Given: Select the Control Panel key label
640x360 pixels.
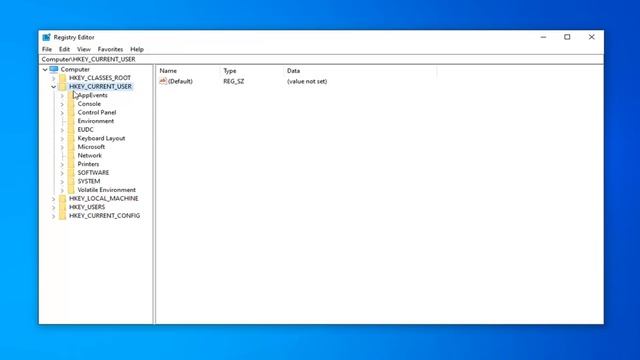Looking at the screenshot, I should coord(97,112).
